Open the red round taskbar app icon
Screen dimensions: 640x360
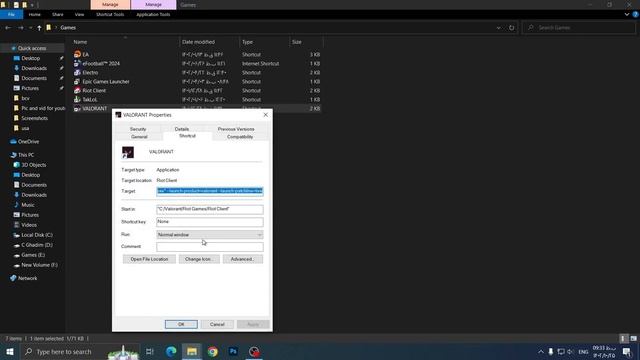(254, 351)
